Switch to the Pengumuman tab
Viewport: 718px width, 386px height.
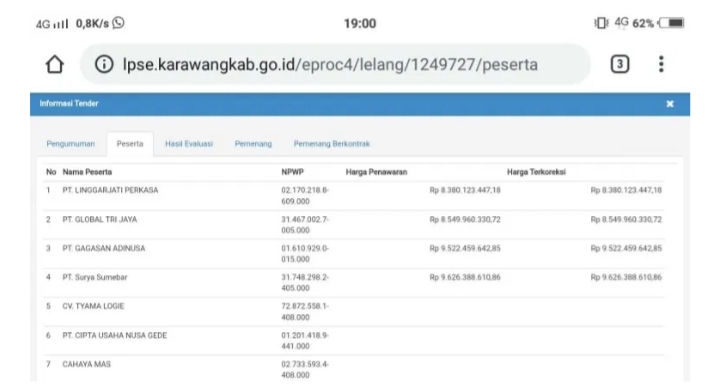tap(71, 144)
